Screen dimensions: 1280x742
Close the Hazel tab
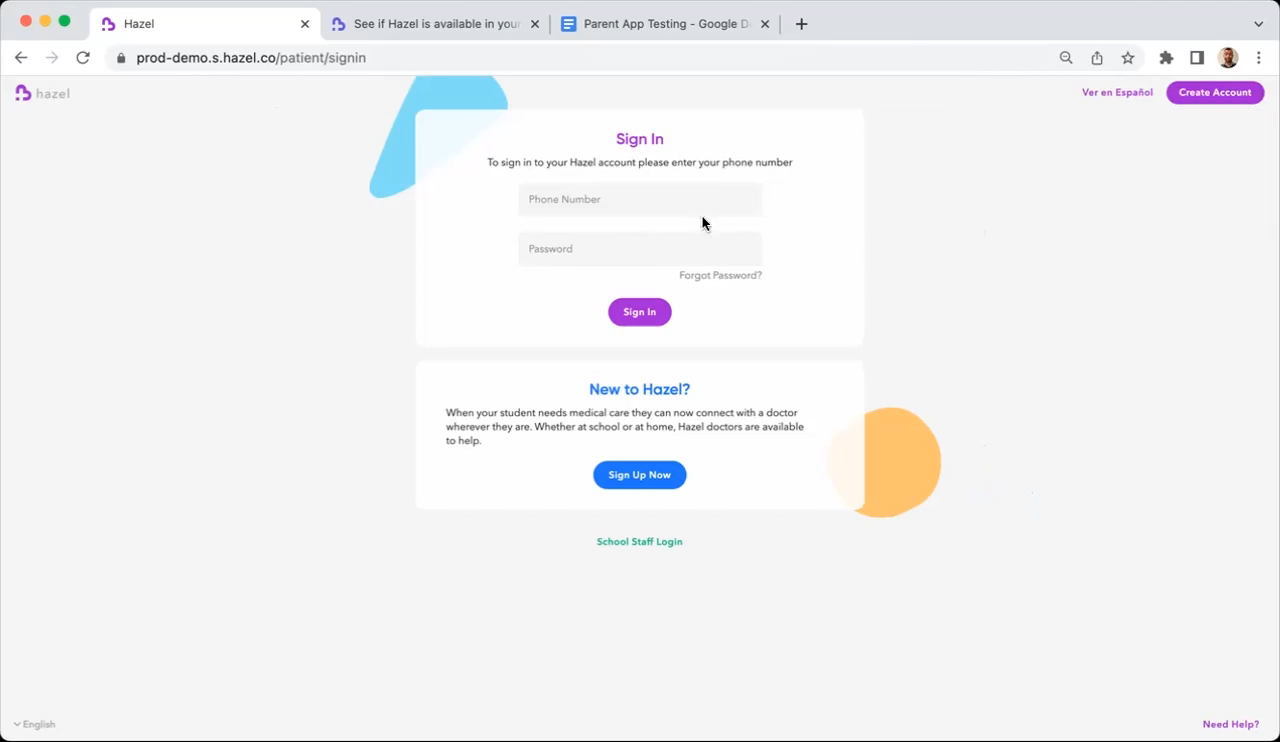pos(305,24)
